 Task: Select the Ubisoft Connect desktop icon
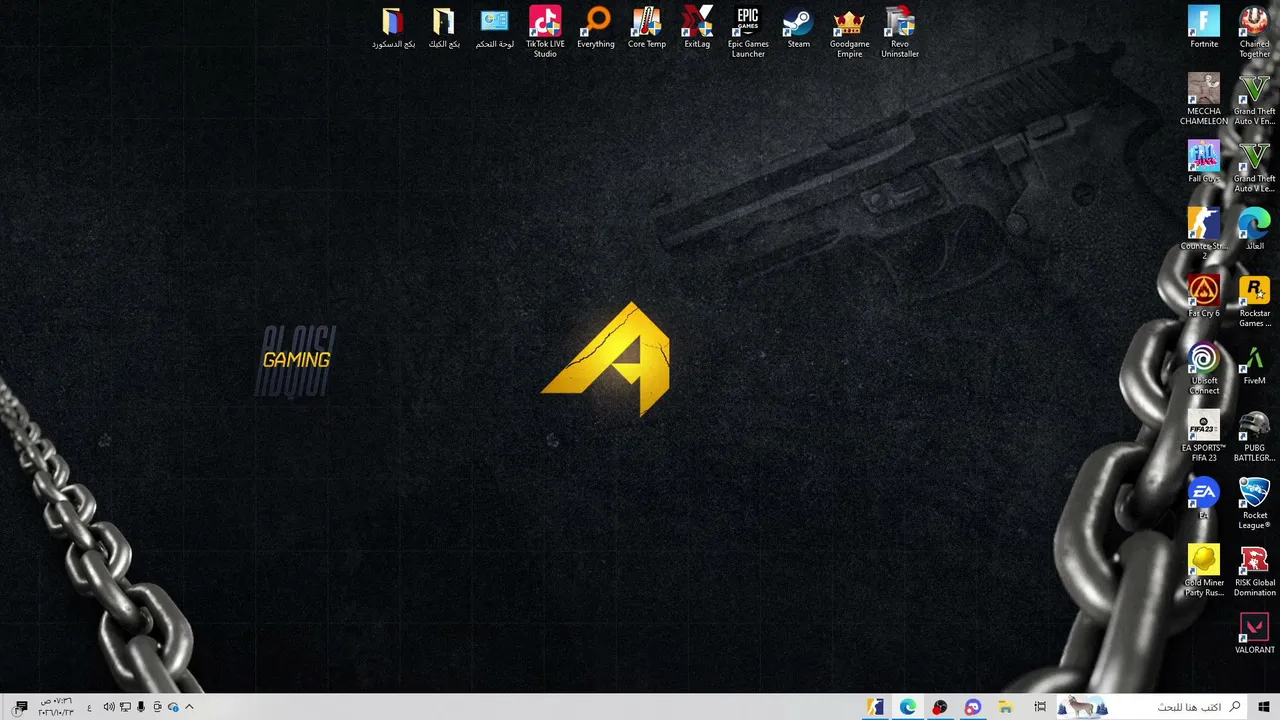(x=1204, y=369)
